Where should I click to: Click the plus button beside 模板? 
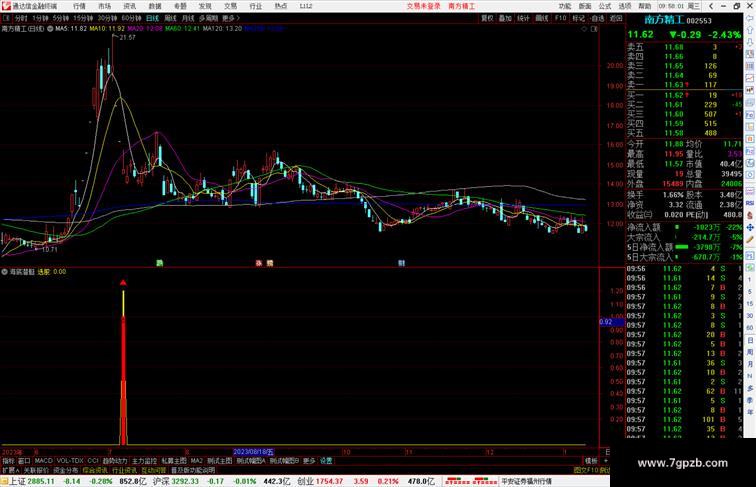pos(606,461)
